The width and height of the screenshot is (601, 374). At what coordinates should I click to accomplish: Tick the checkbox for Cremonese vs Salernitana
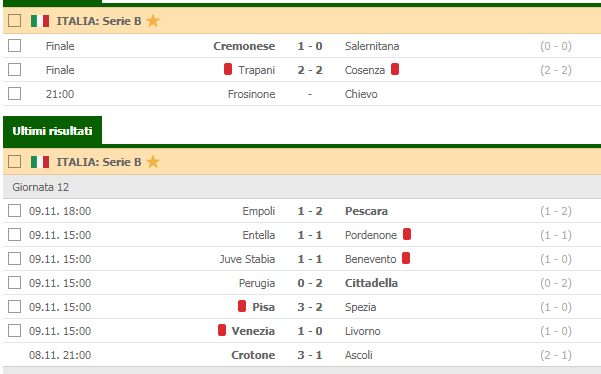coord(15,46)
